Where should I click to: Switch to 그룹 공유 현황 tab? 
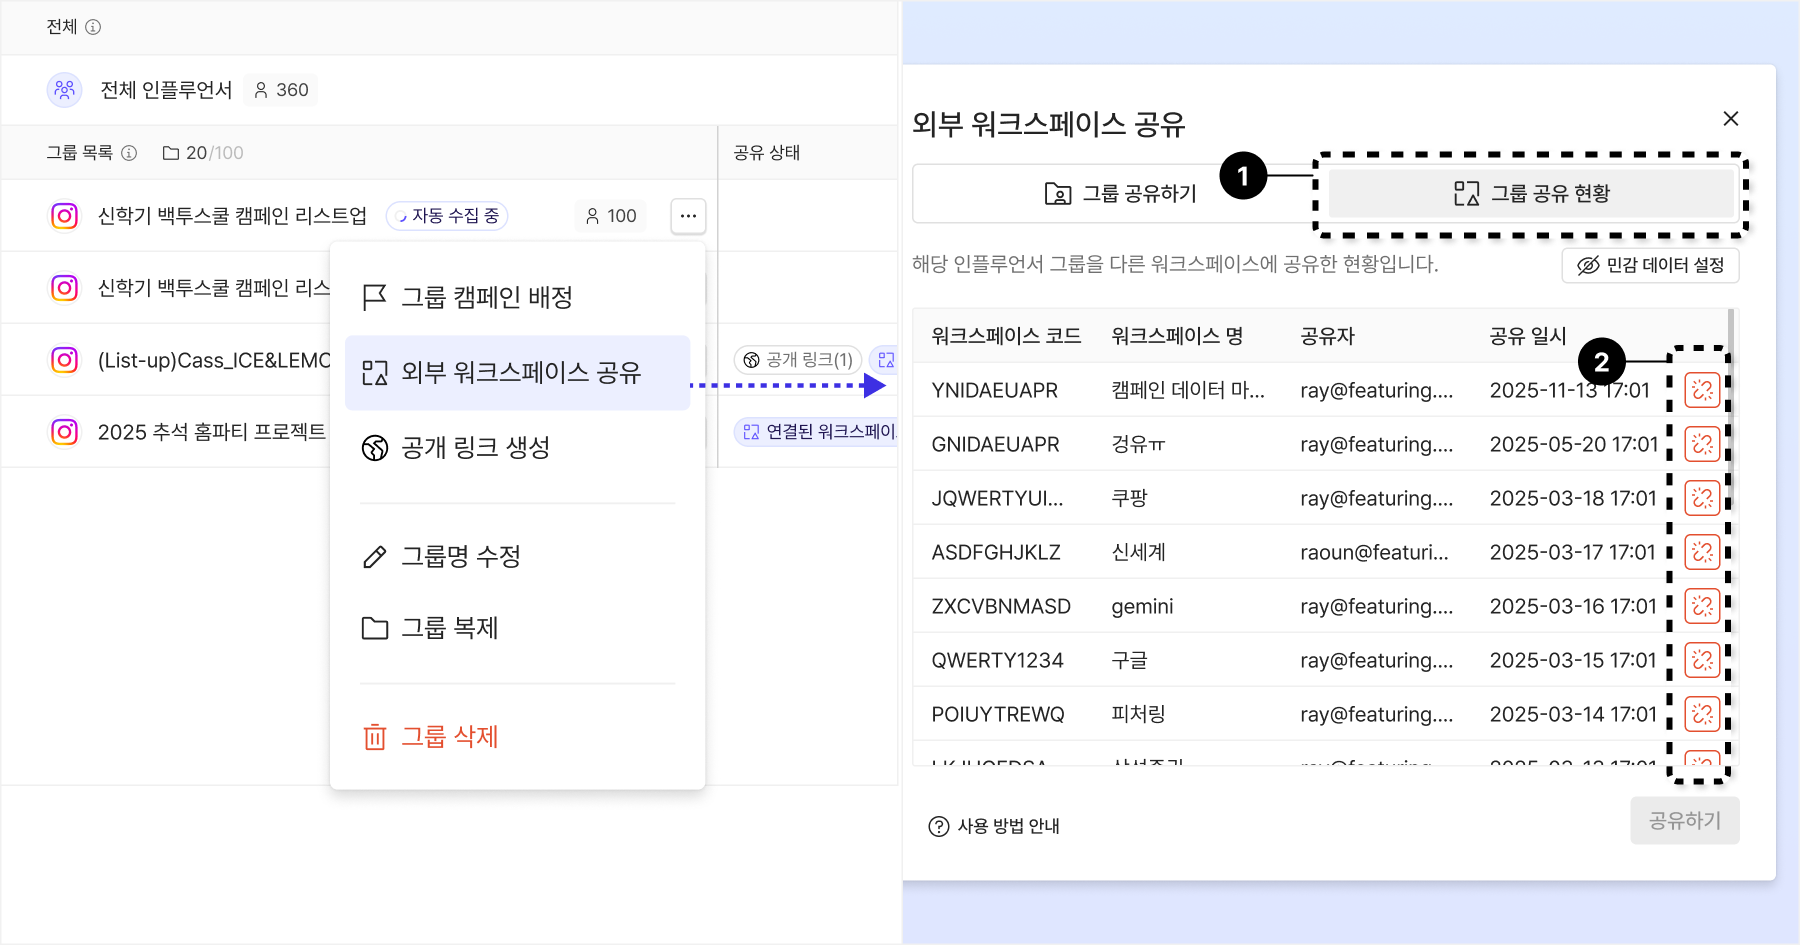[1530, 194]
